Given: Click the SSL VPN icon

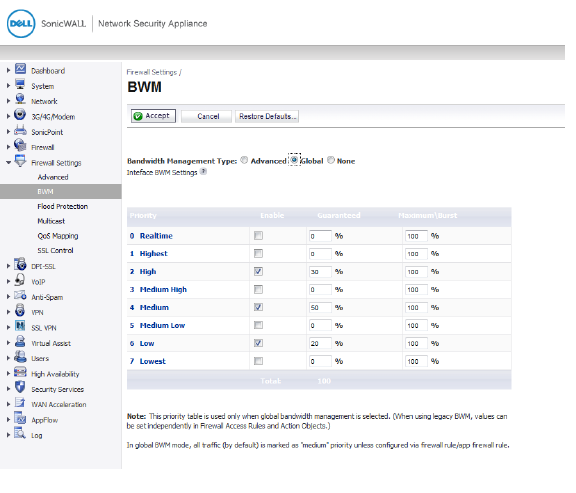Looking at the screenshot, I should (x=20, y=325).
